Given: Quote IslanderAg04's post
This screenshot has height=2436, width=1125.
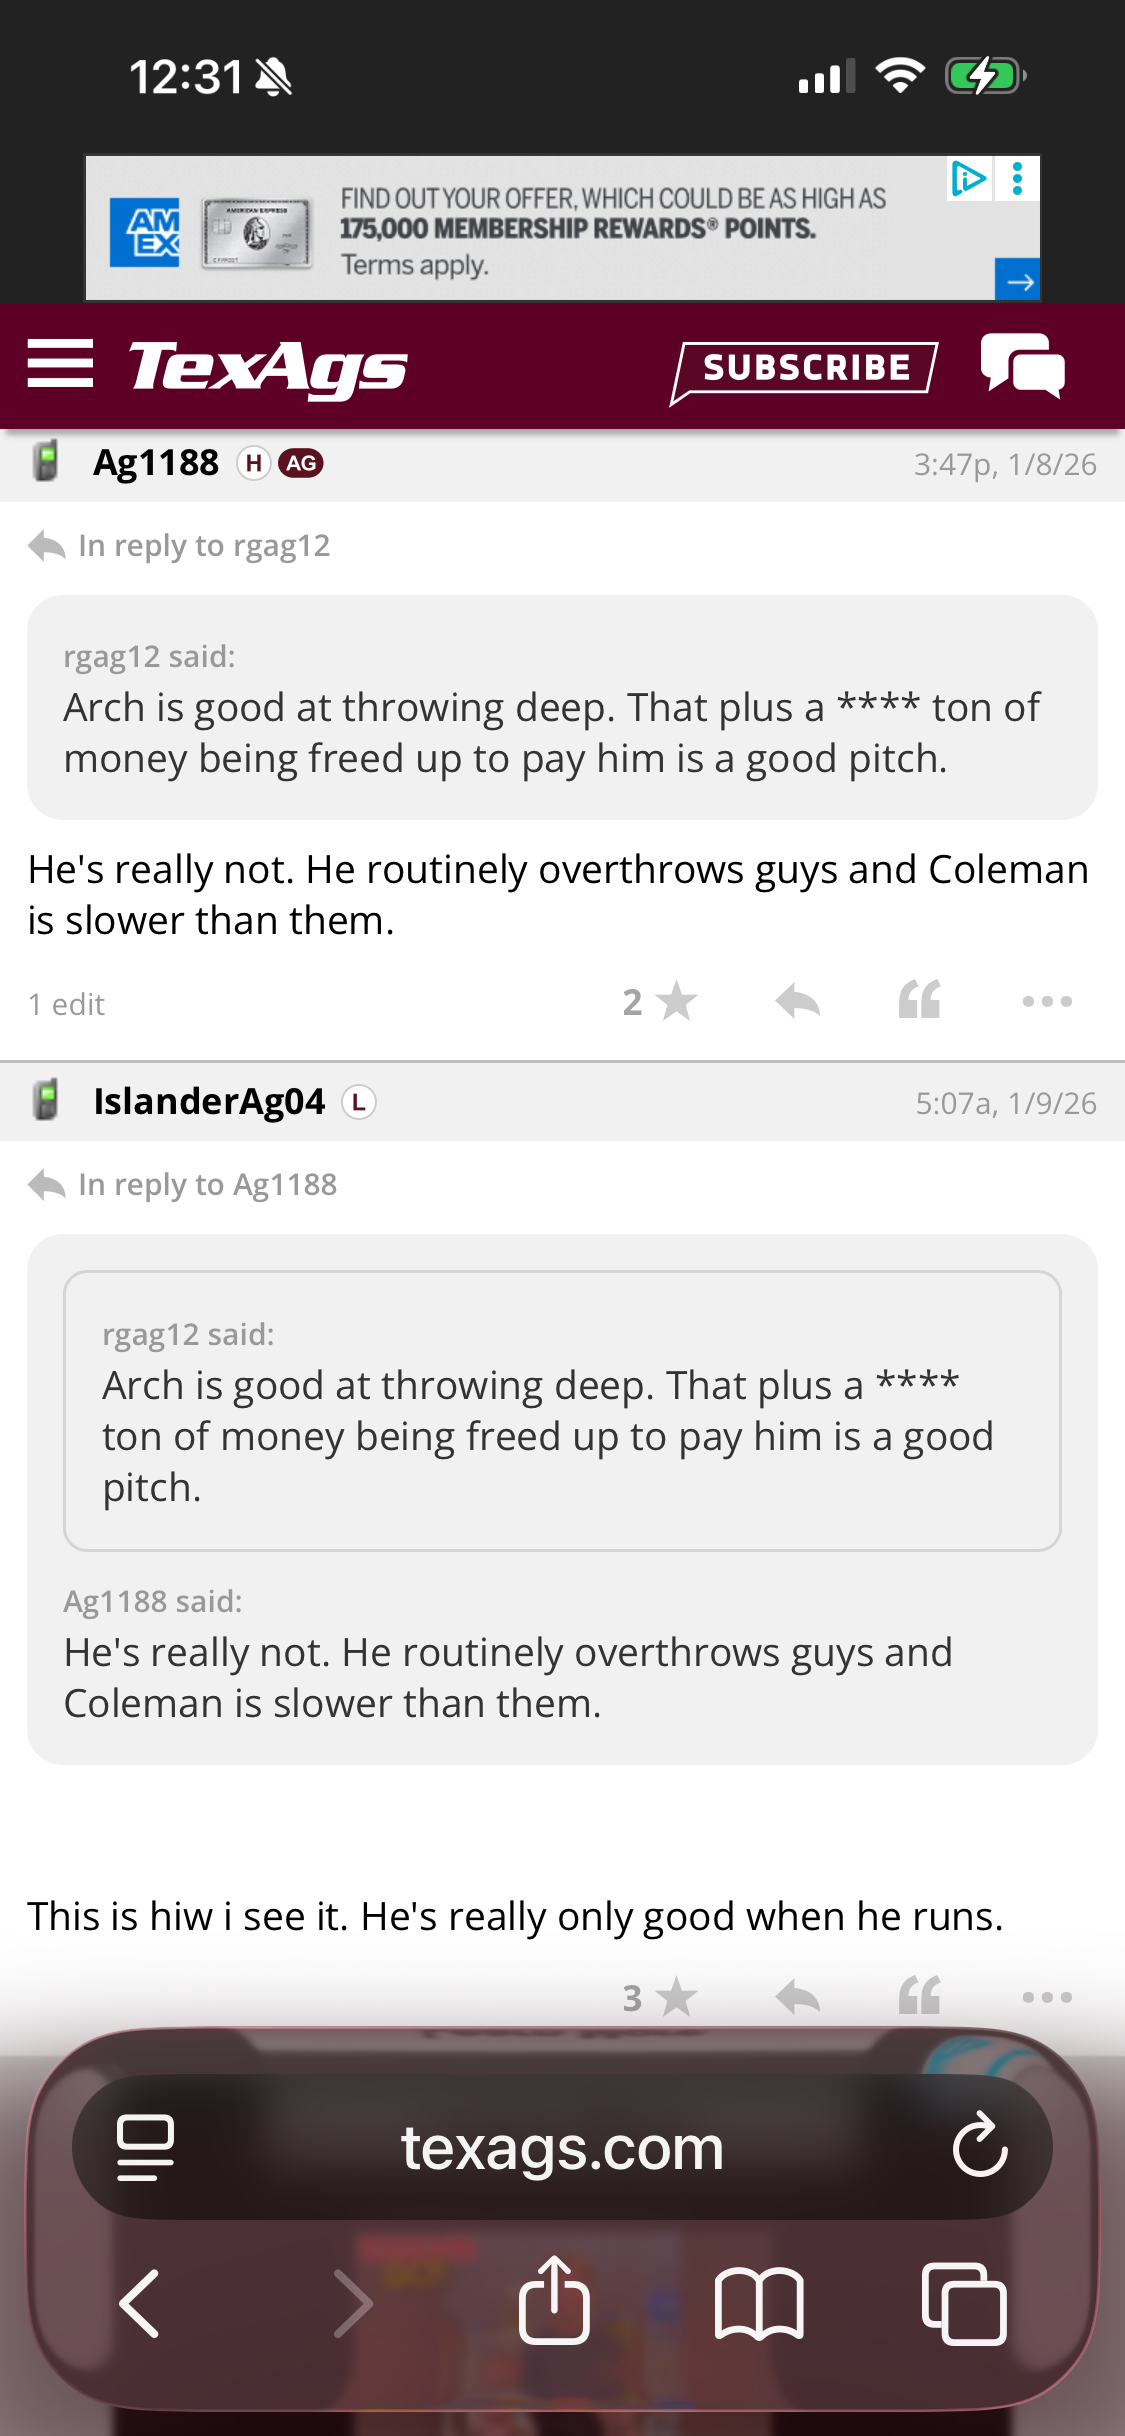Looking at the screenshot, I should [919, 1998].
